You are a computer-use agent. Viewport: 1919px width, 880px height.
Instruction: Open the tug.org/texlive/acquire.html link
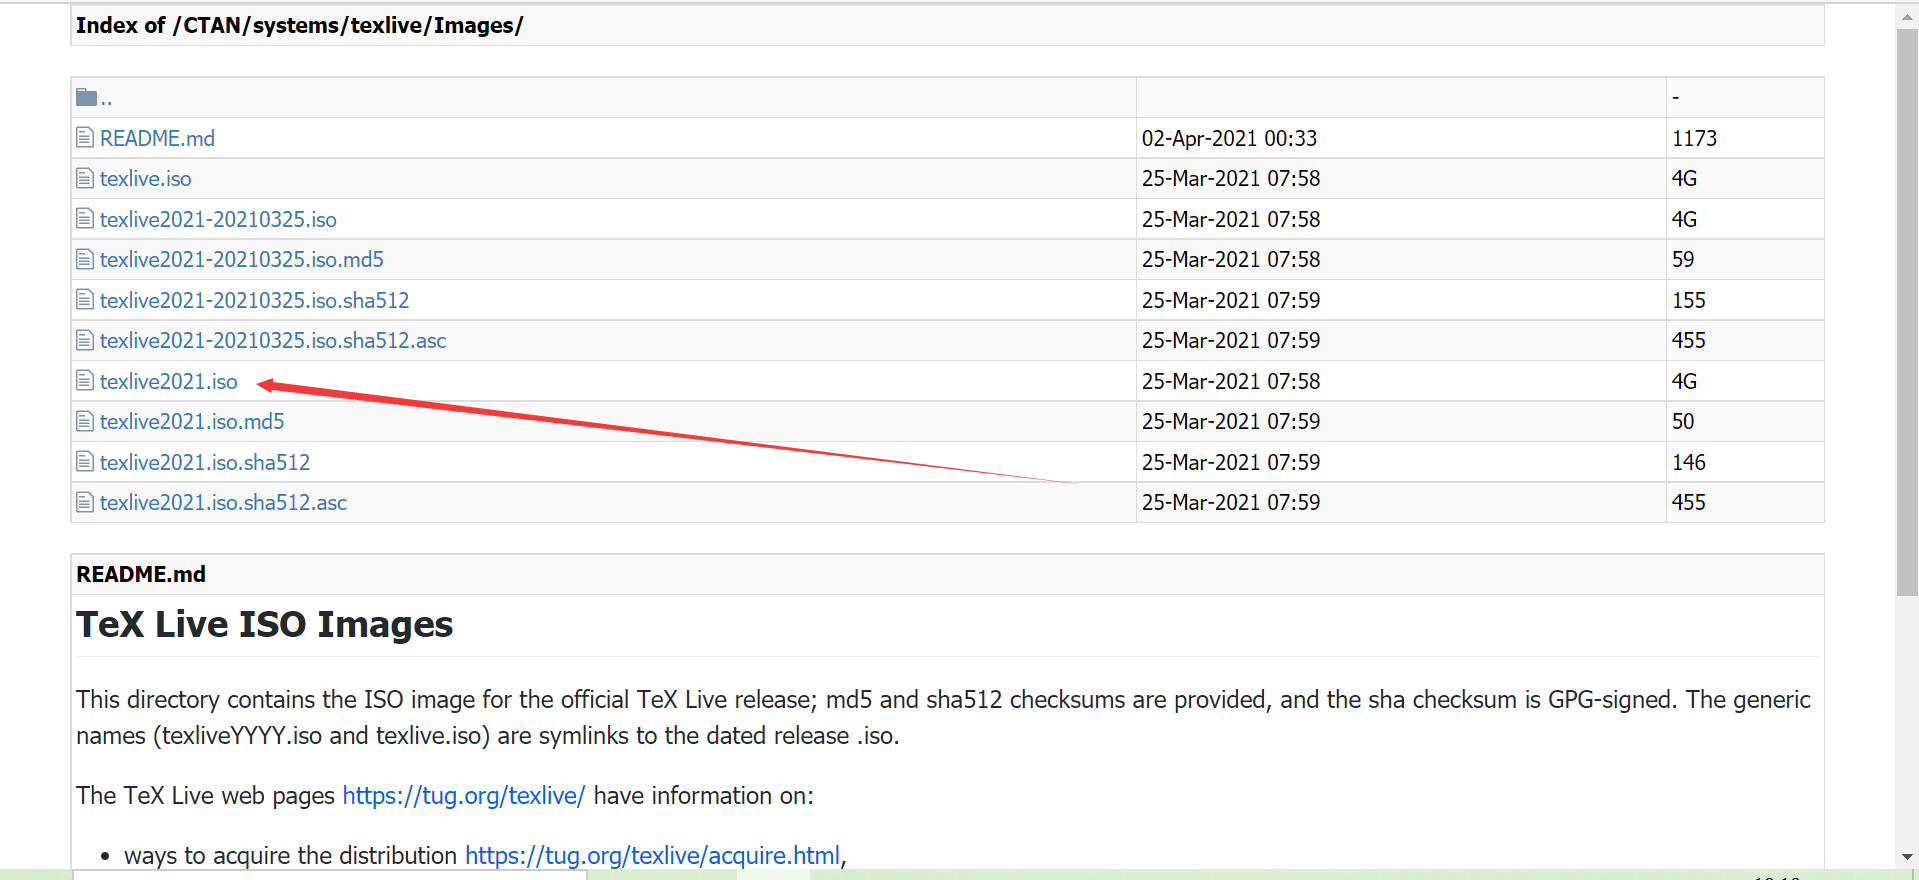pyautogui.click(x=652, y=856)
